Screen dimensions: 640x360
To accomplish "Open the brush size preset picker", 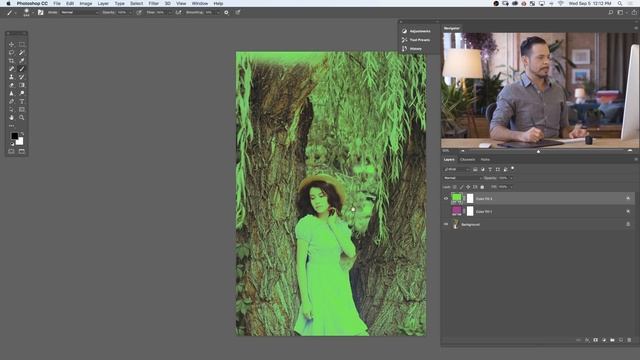I will click(27, 13).
